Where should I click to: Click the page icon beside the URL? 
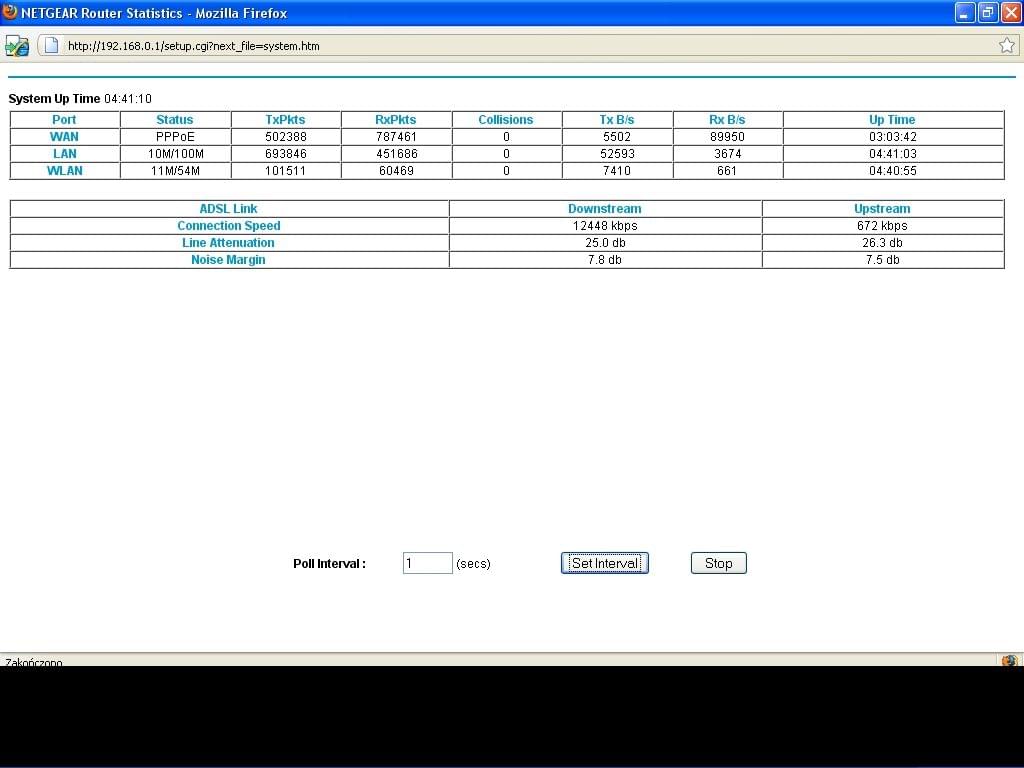(50, 45)
